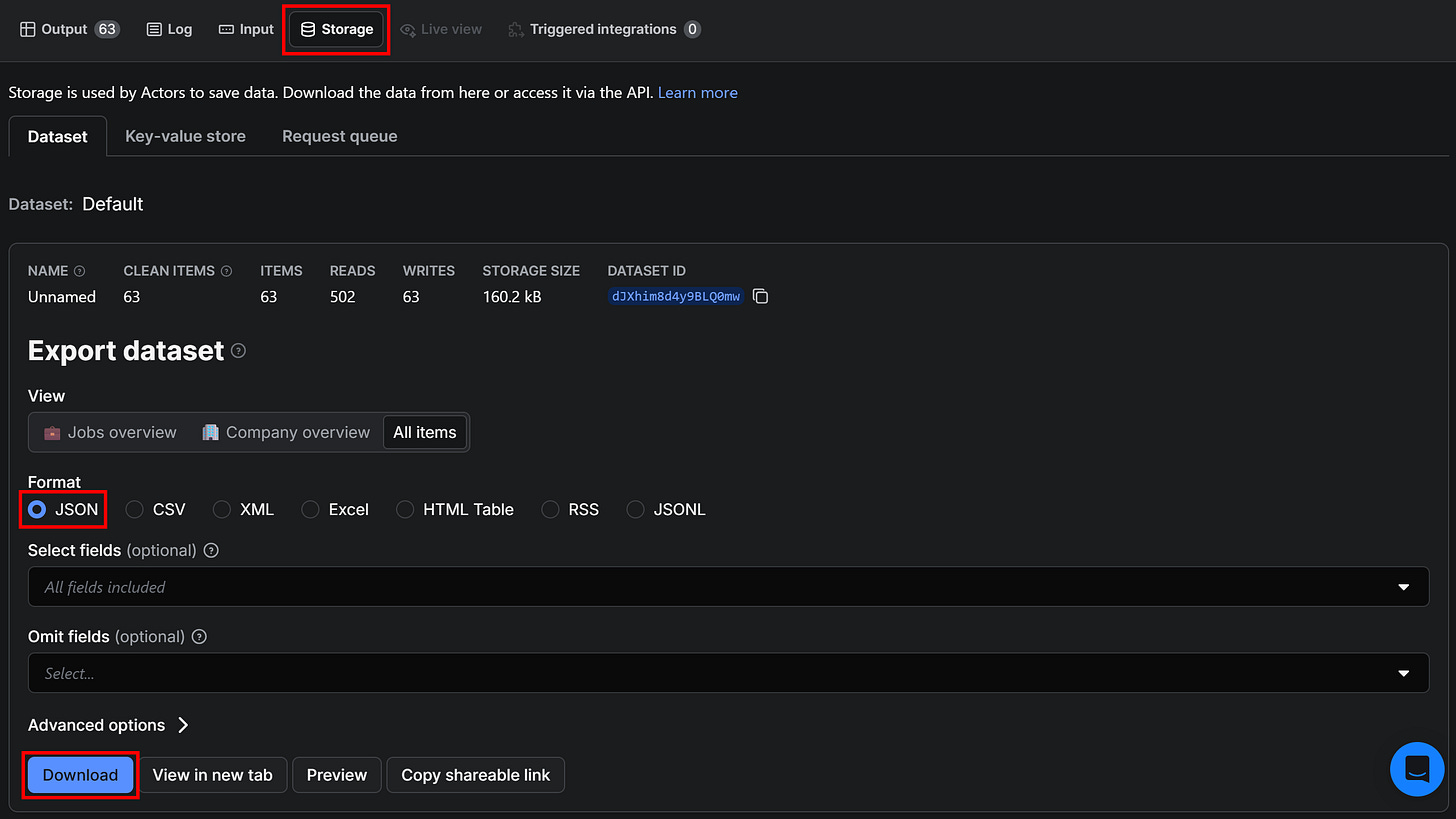Open the Live view tab
This screenshot has width=1456, height=819.
441,29
